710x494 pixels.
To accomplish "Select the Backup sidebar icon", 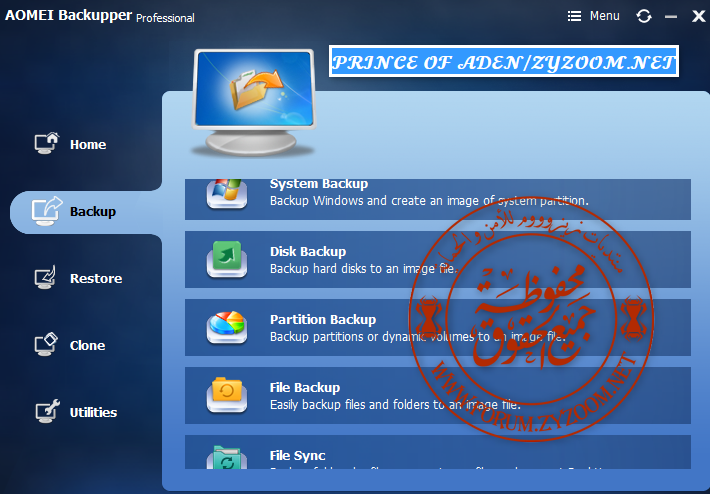I will (47, 211).
